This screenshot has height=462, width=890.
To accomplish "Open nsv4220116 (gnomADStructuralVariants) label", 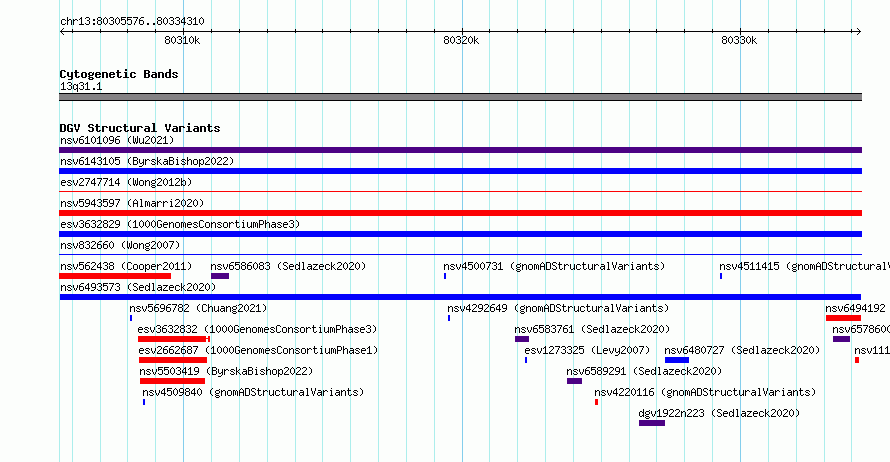I will [x=705, y=392].
